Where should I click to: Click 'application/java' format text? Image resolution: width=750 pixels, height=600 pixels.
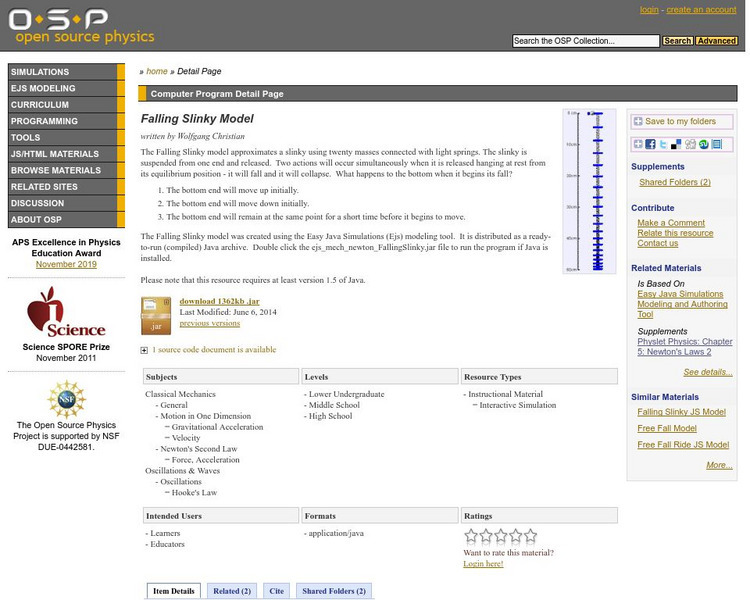coord(336,533)
